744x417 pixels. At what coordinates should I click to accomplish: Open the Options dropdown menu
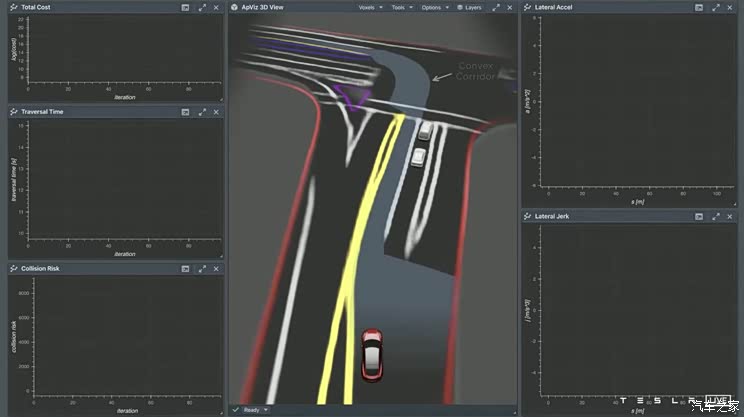coord(434,7)
